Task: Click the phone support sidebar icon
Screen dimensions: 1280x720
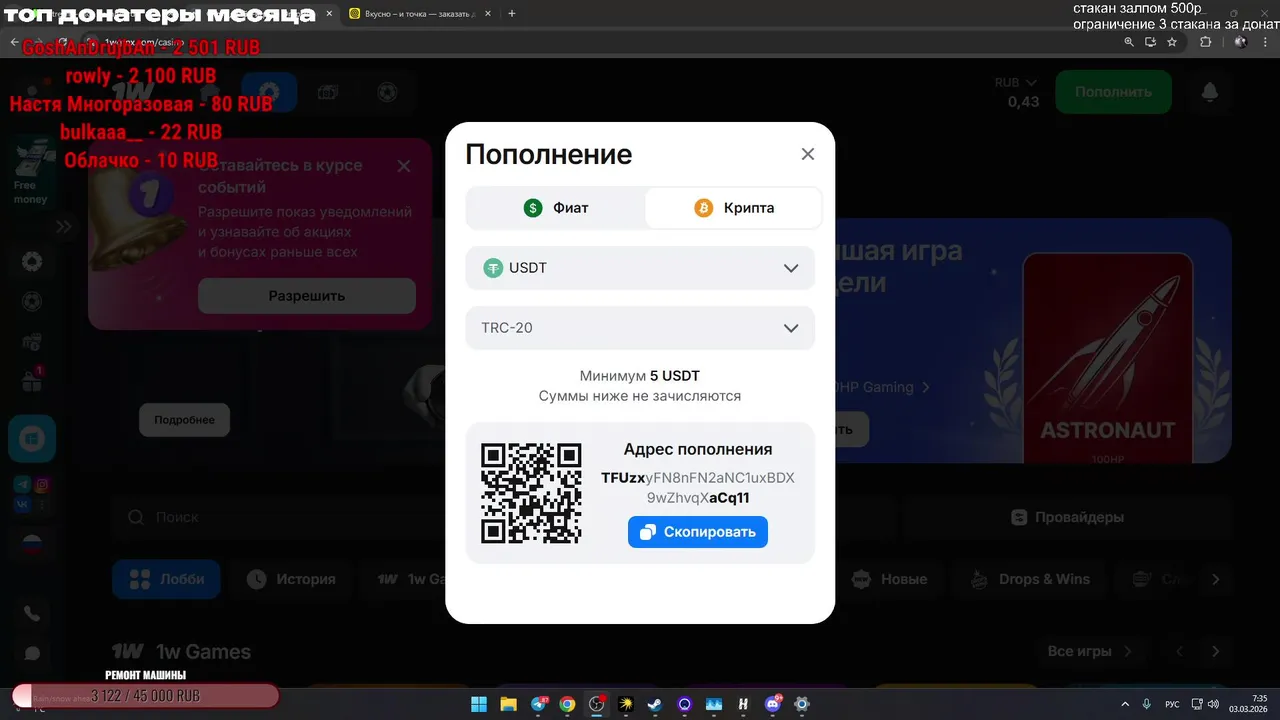Action: [32, 614]
